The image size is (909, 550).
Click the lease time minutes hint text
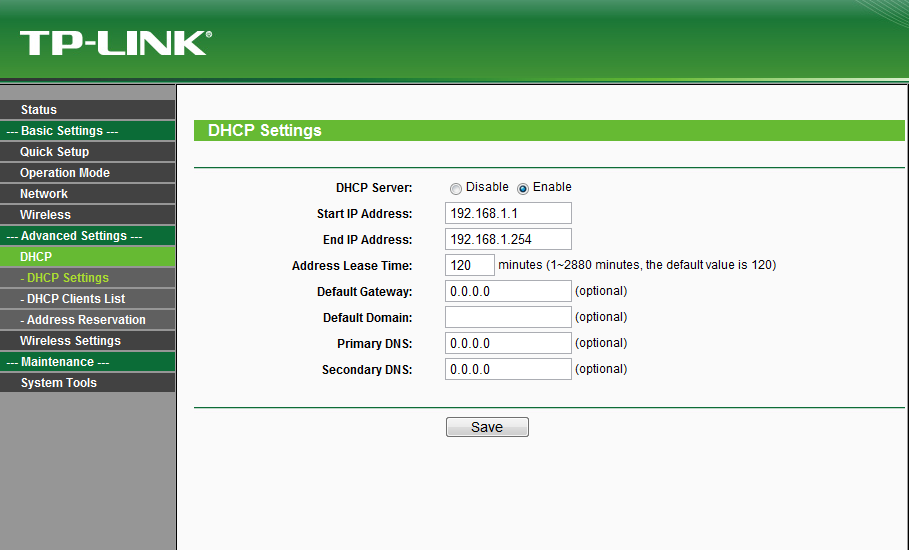pos(637,265)
